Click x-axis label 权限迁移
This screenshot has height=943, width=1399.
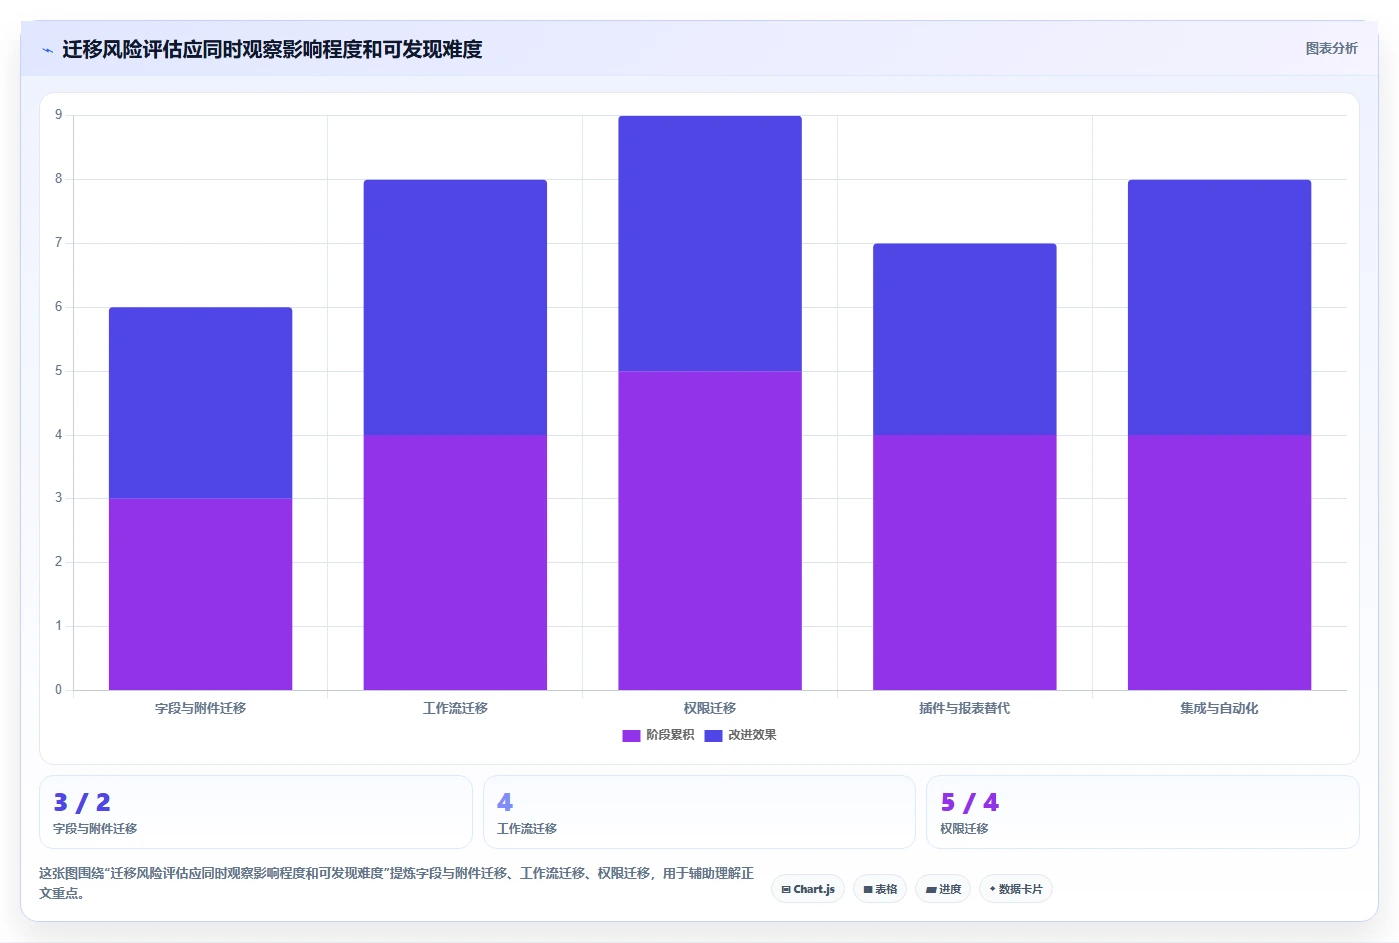pos(710,708)
